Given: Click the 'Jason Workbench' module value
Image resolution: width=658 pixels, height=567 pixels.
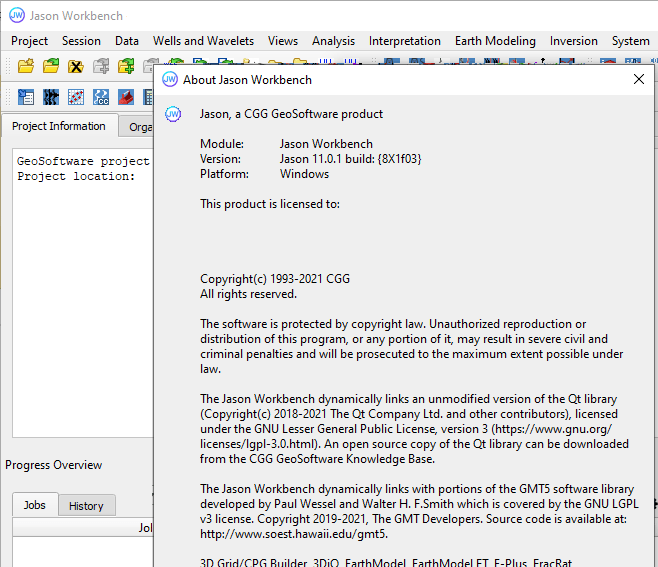Looking at the screenshot, I should point(326,144).
